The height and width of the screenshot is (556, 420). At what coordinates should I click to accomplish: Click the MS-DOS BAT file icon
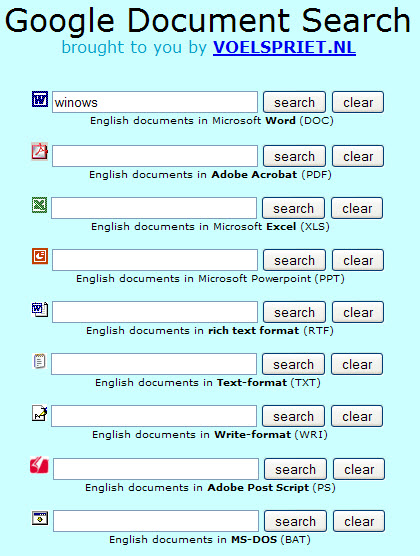click(40, 518)
